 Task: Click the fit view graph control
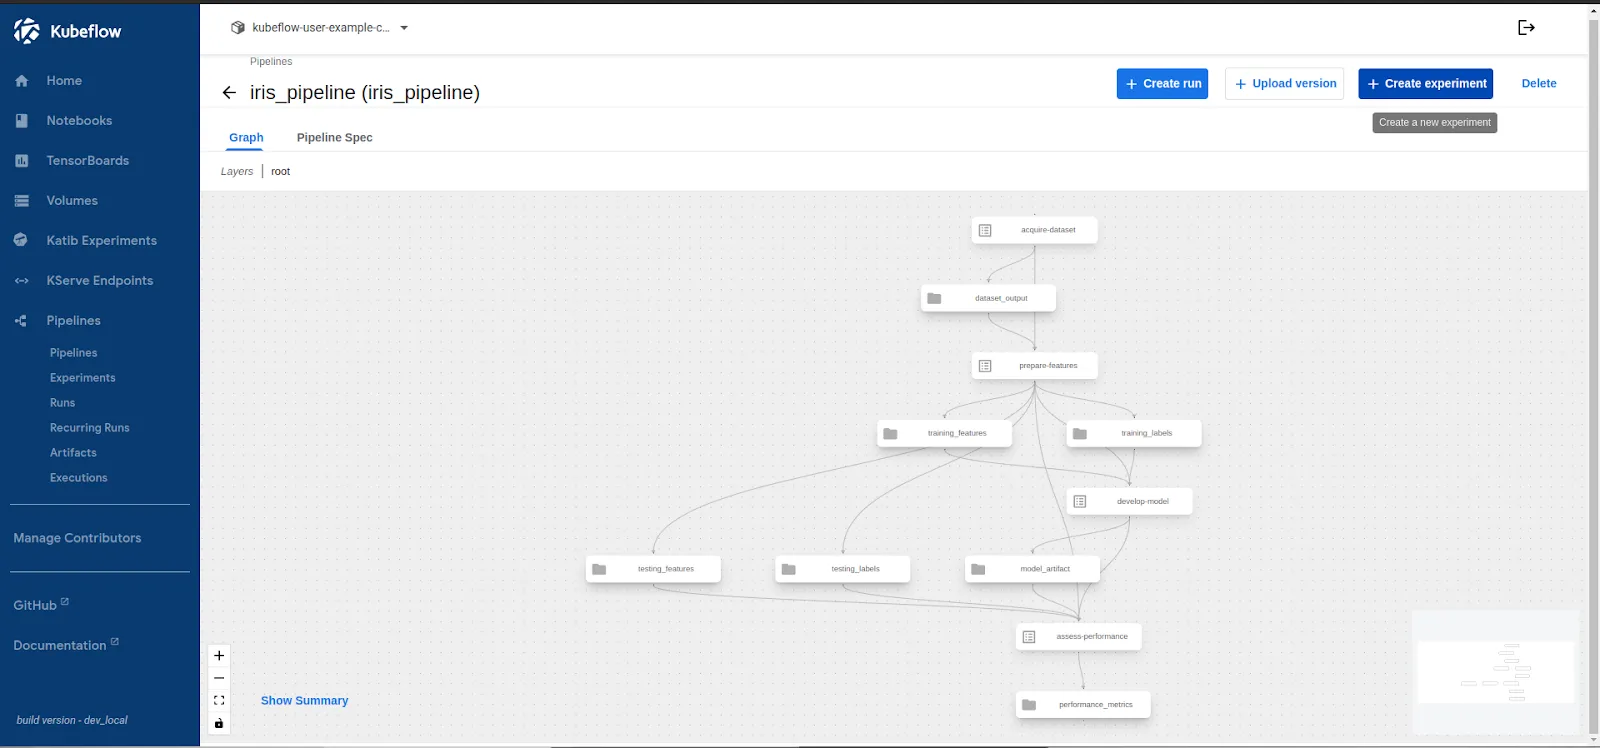[x=219, y=701]
